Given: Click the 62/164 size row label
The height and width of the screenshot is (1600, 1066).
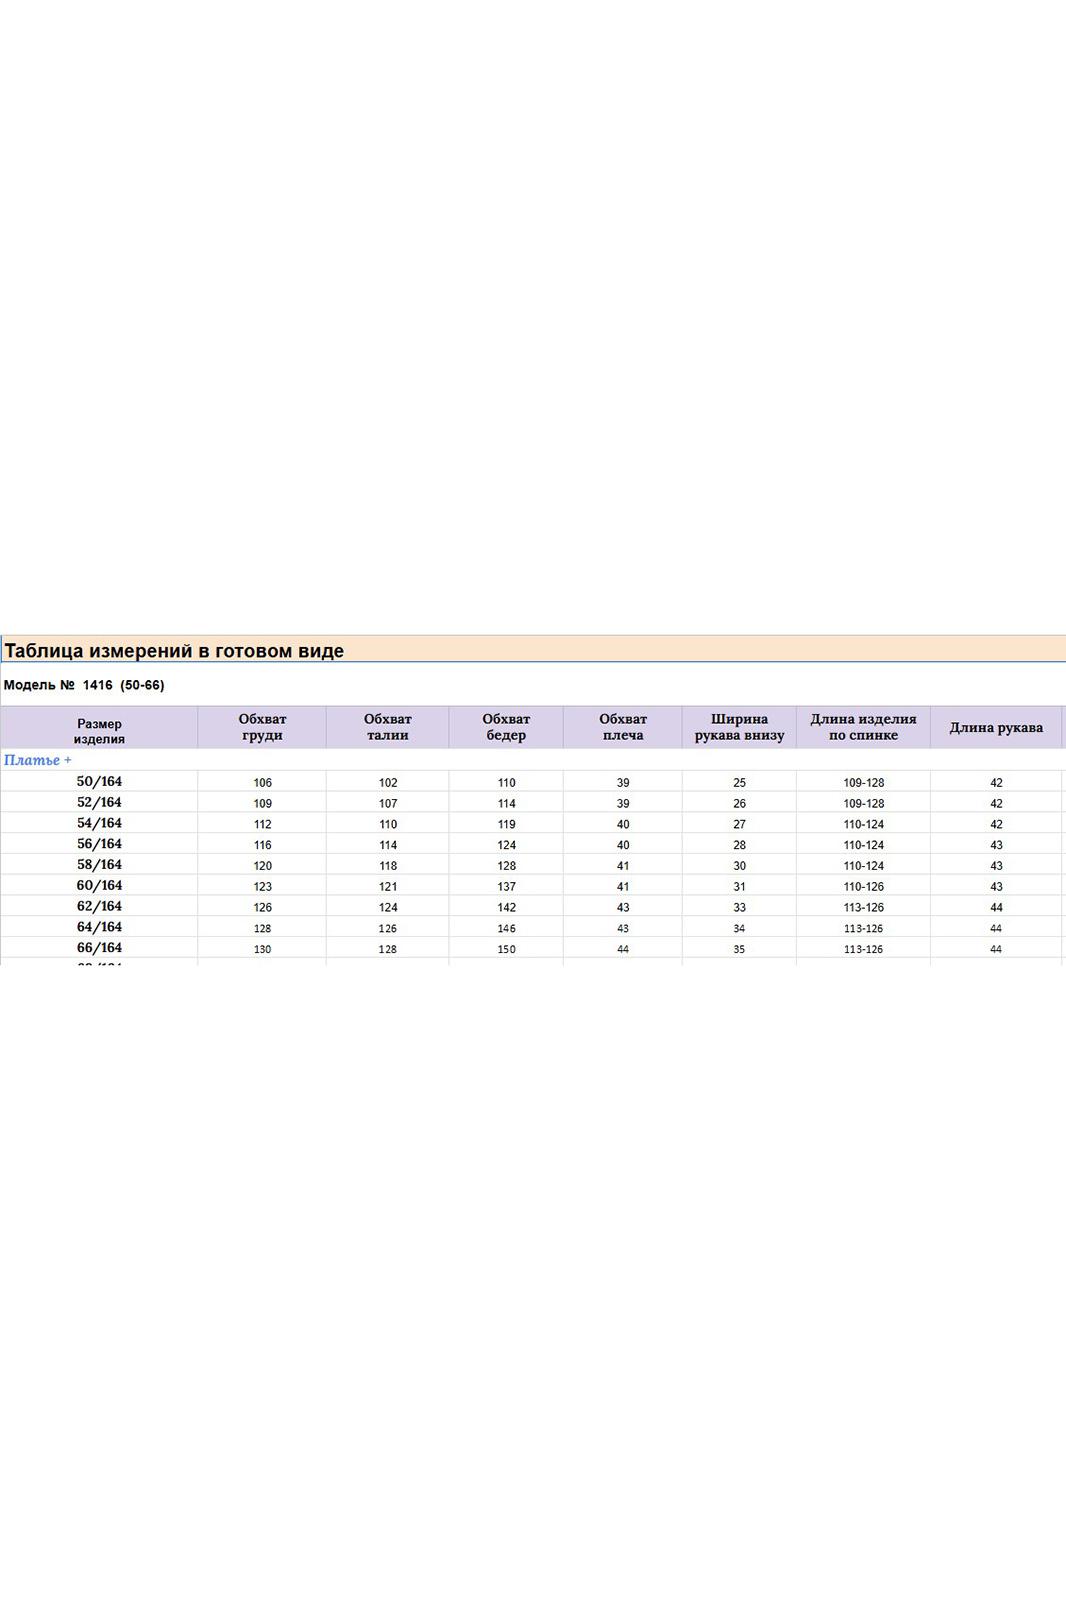Looking at the screenshot, I should pyautogui.click(x=99, y=907).
